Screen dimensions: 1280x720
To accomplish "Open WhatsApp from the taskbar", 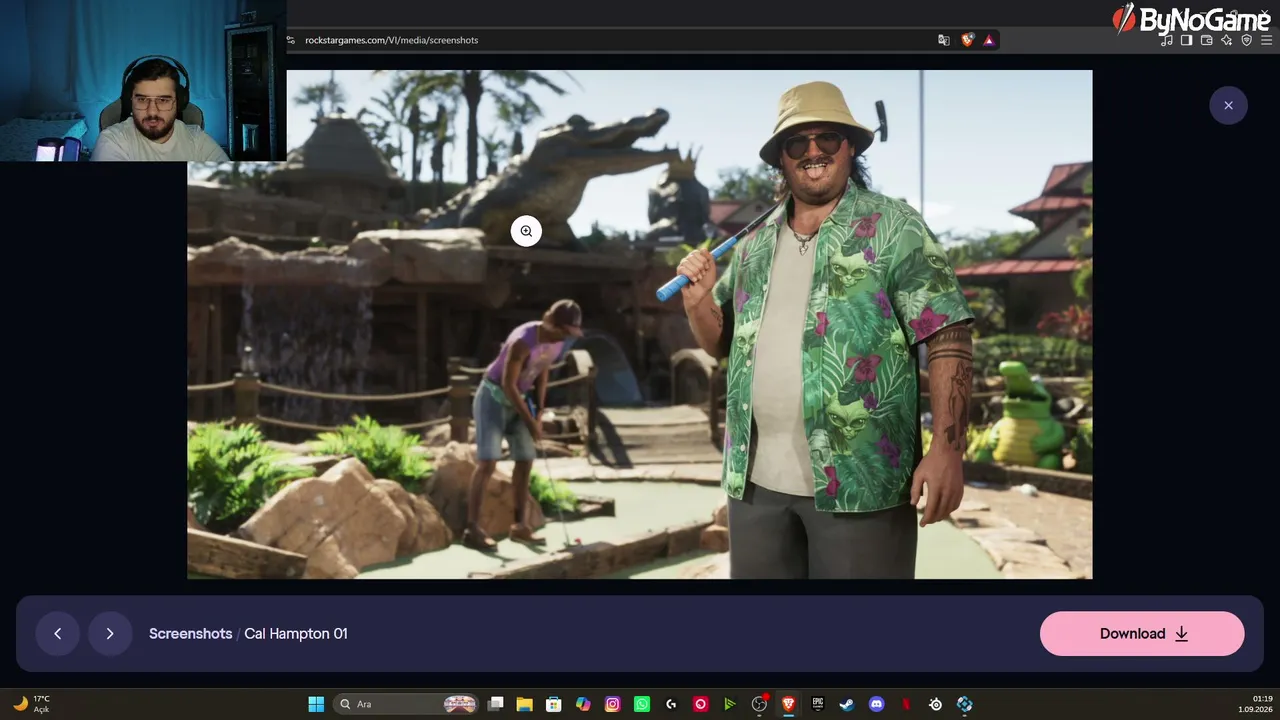I will click(642, 704).
